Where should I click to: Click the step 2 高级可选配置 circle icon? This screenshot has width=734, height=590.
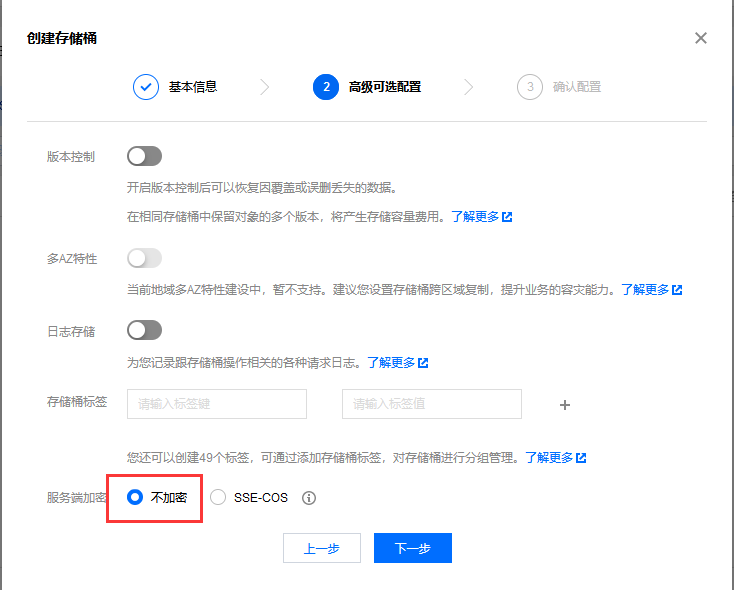pos(325,87)
